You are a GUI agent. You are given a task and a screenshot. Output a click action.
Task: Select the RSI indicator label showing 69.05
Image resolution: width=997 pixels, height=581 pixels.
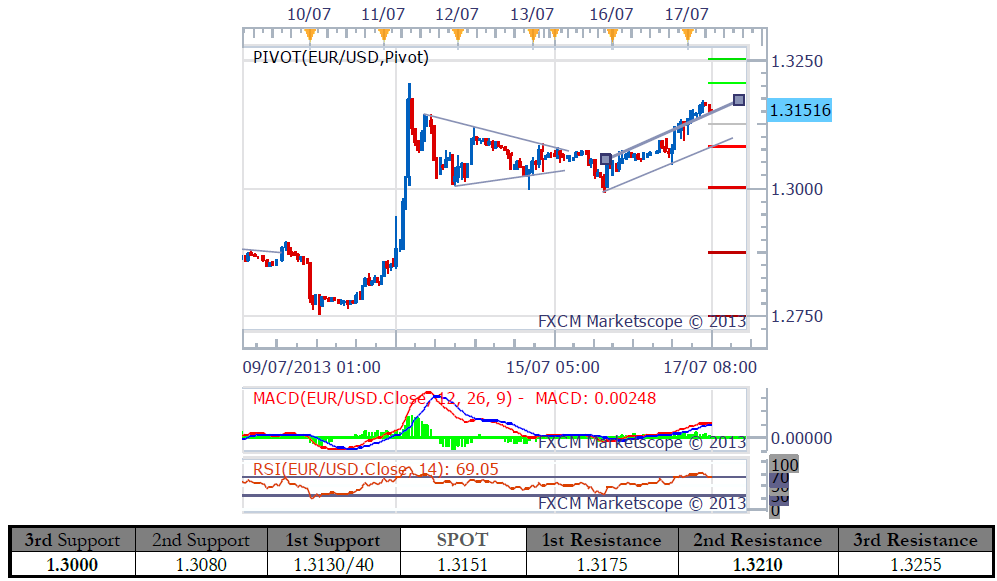[375, 469]
